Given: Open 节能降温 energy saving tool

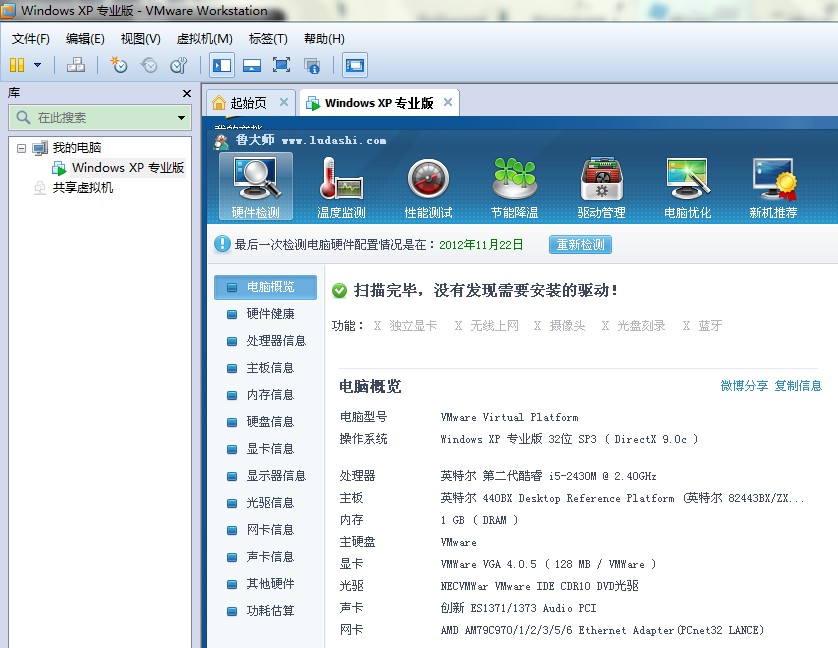Looking at the screenshot, I should [x=515, y=188].
